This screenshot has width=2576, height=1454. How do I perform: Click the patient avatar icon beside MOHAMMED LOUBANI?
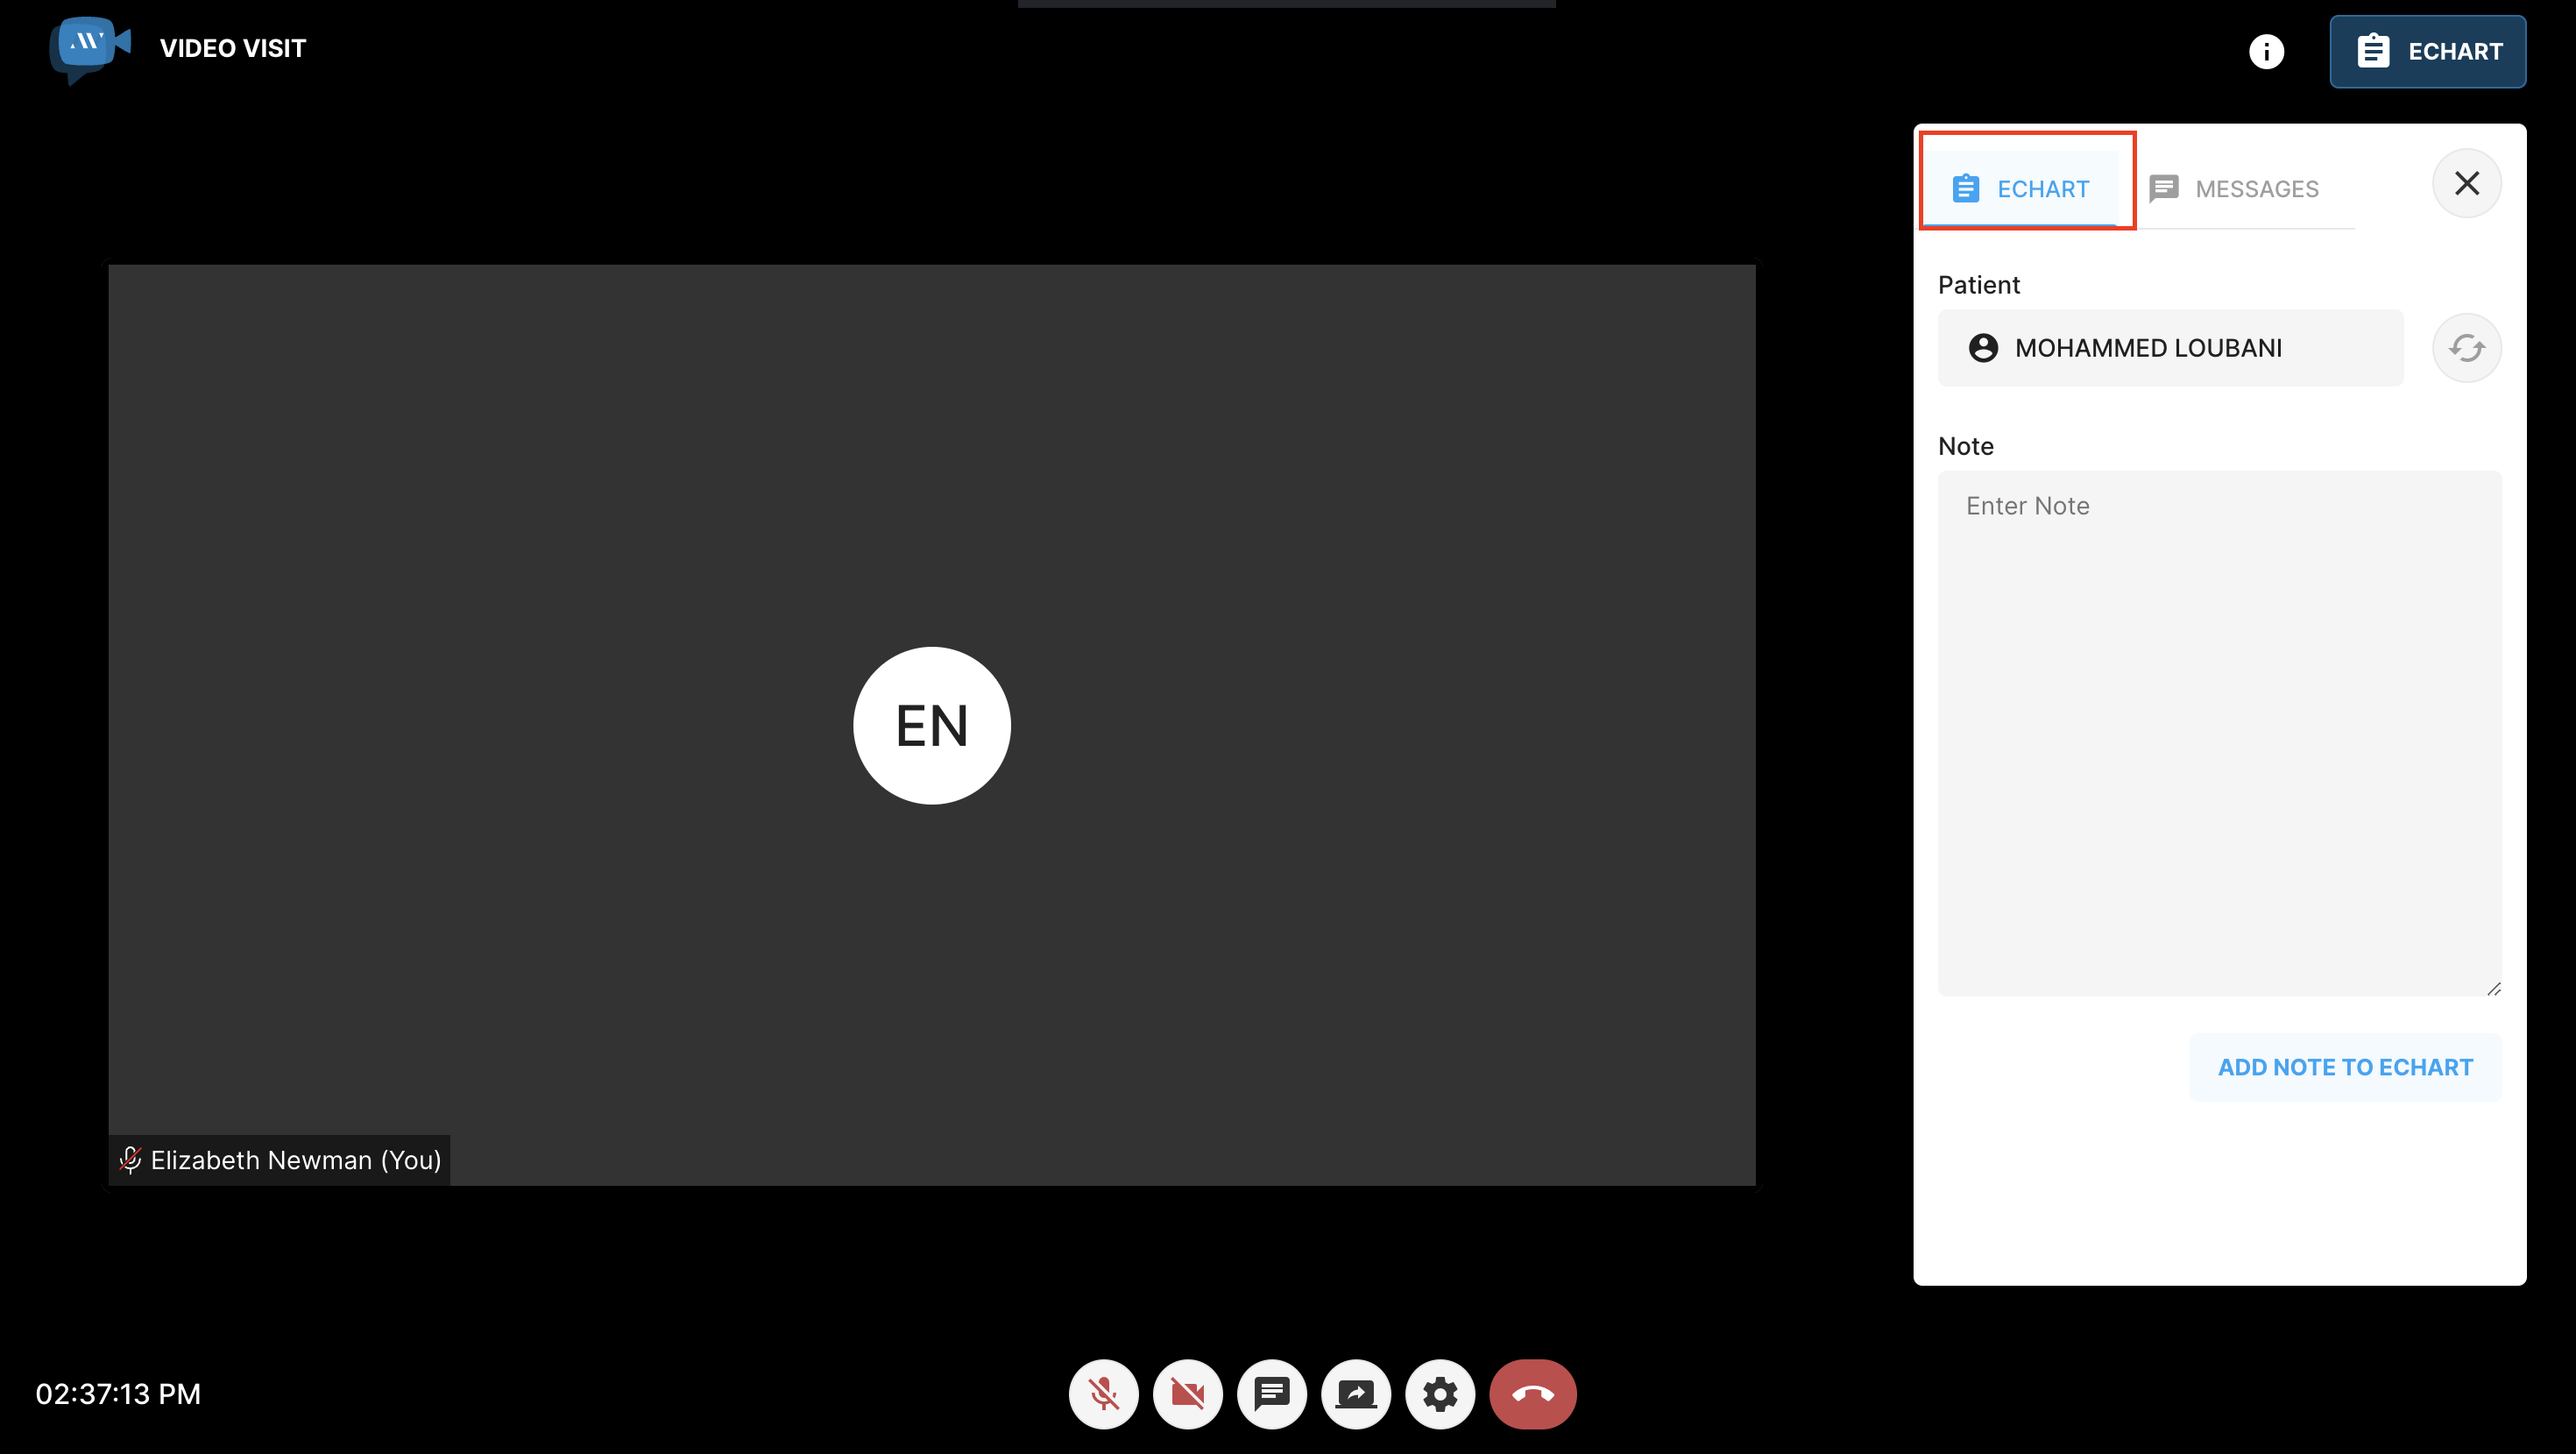click(1982, 347)
